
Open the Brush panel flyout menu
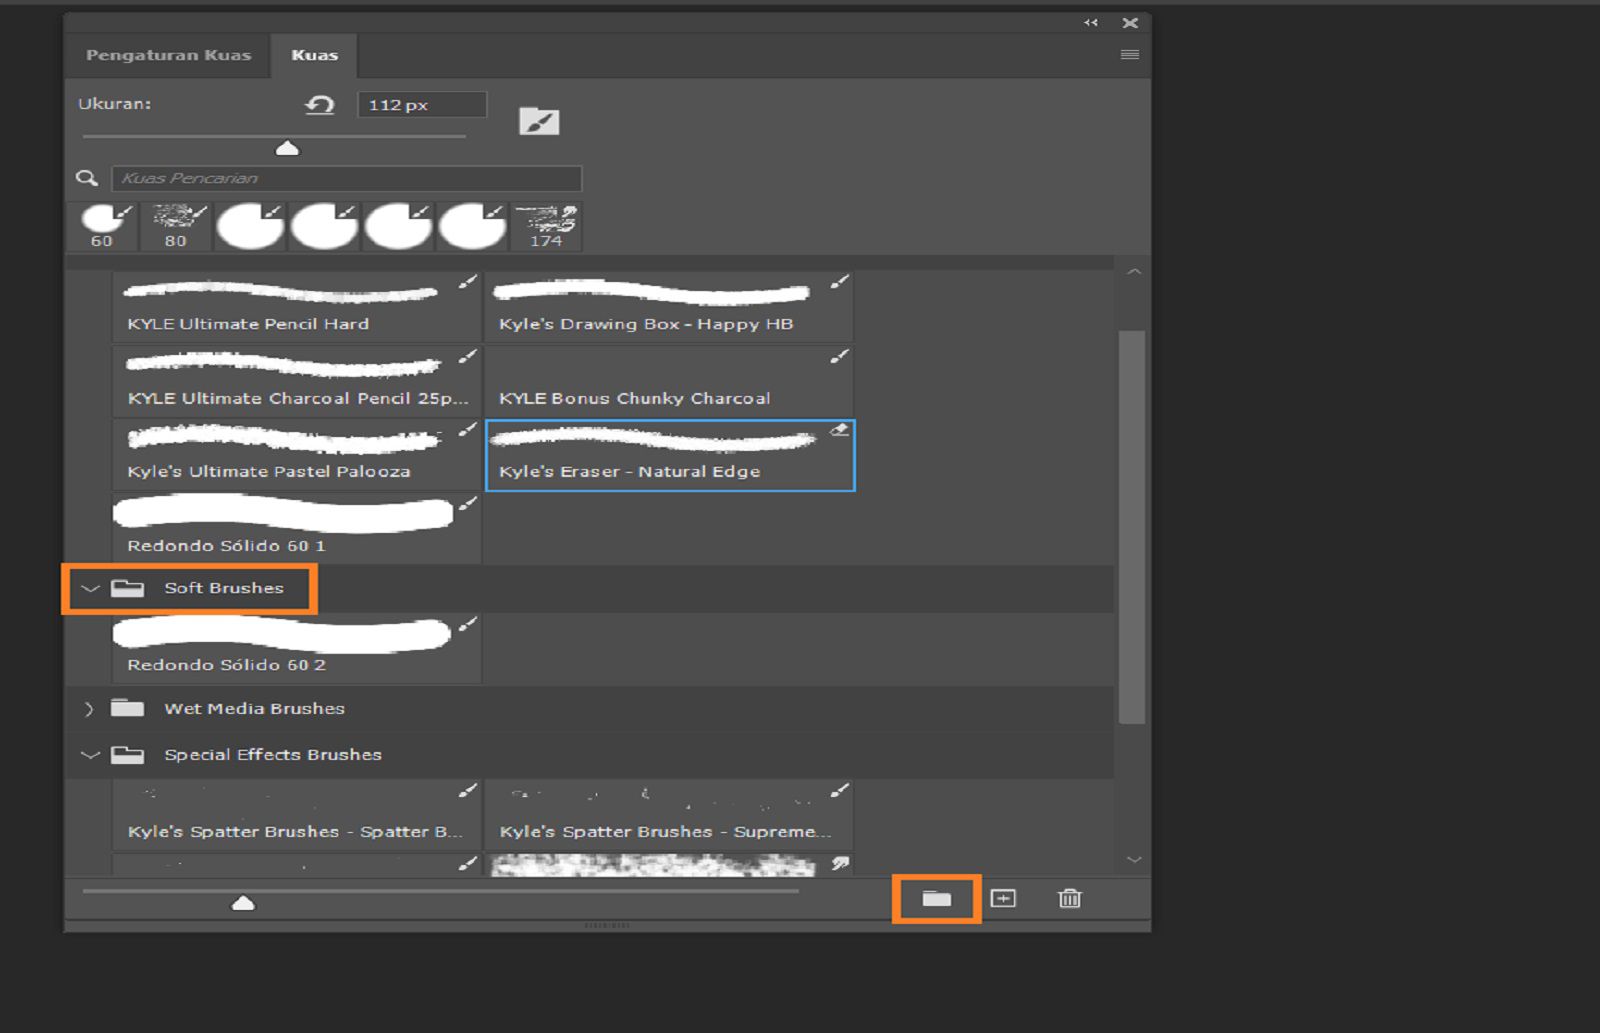pos(1129,55)
